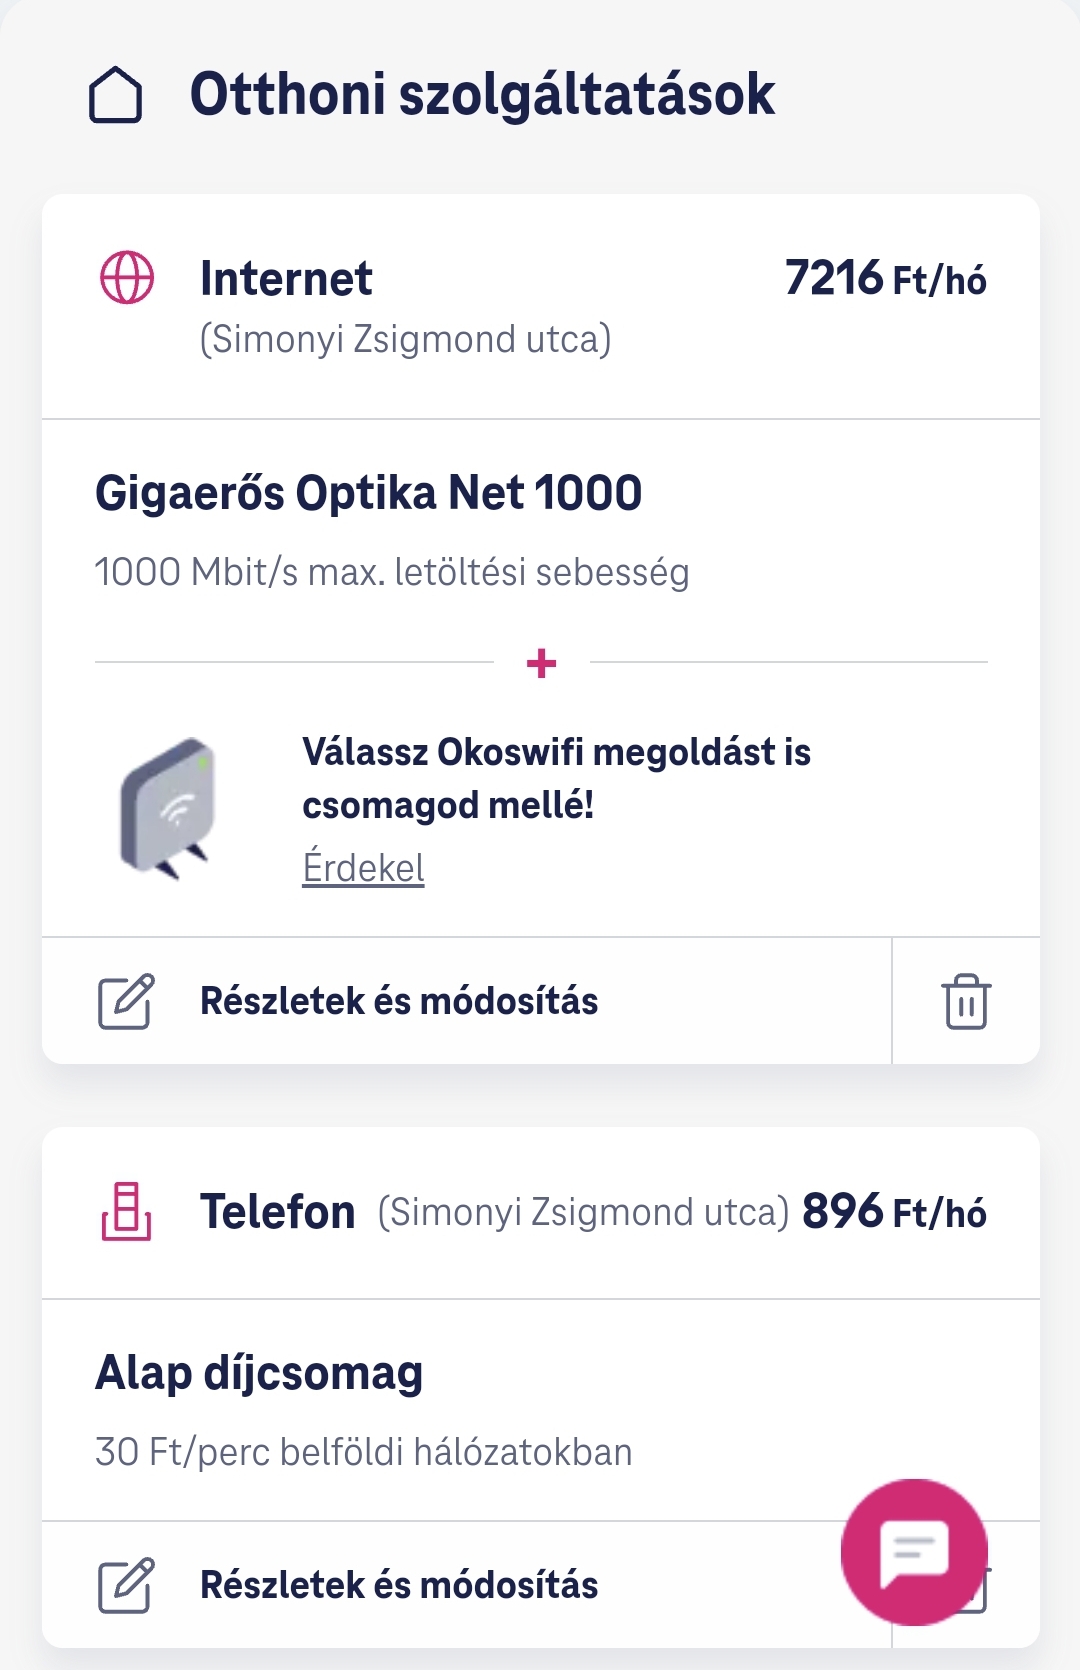Click the 7216 Ft/hó Internet price
Image resolution: width=1080 pixels, height=1670 pixels.
[885, 278]
